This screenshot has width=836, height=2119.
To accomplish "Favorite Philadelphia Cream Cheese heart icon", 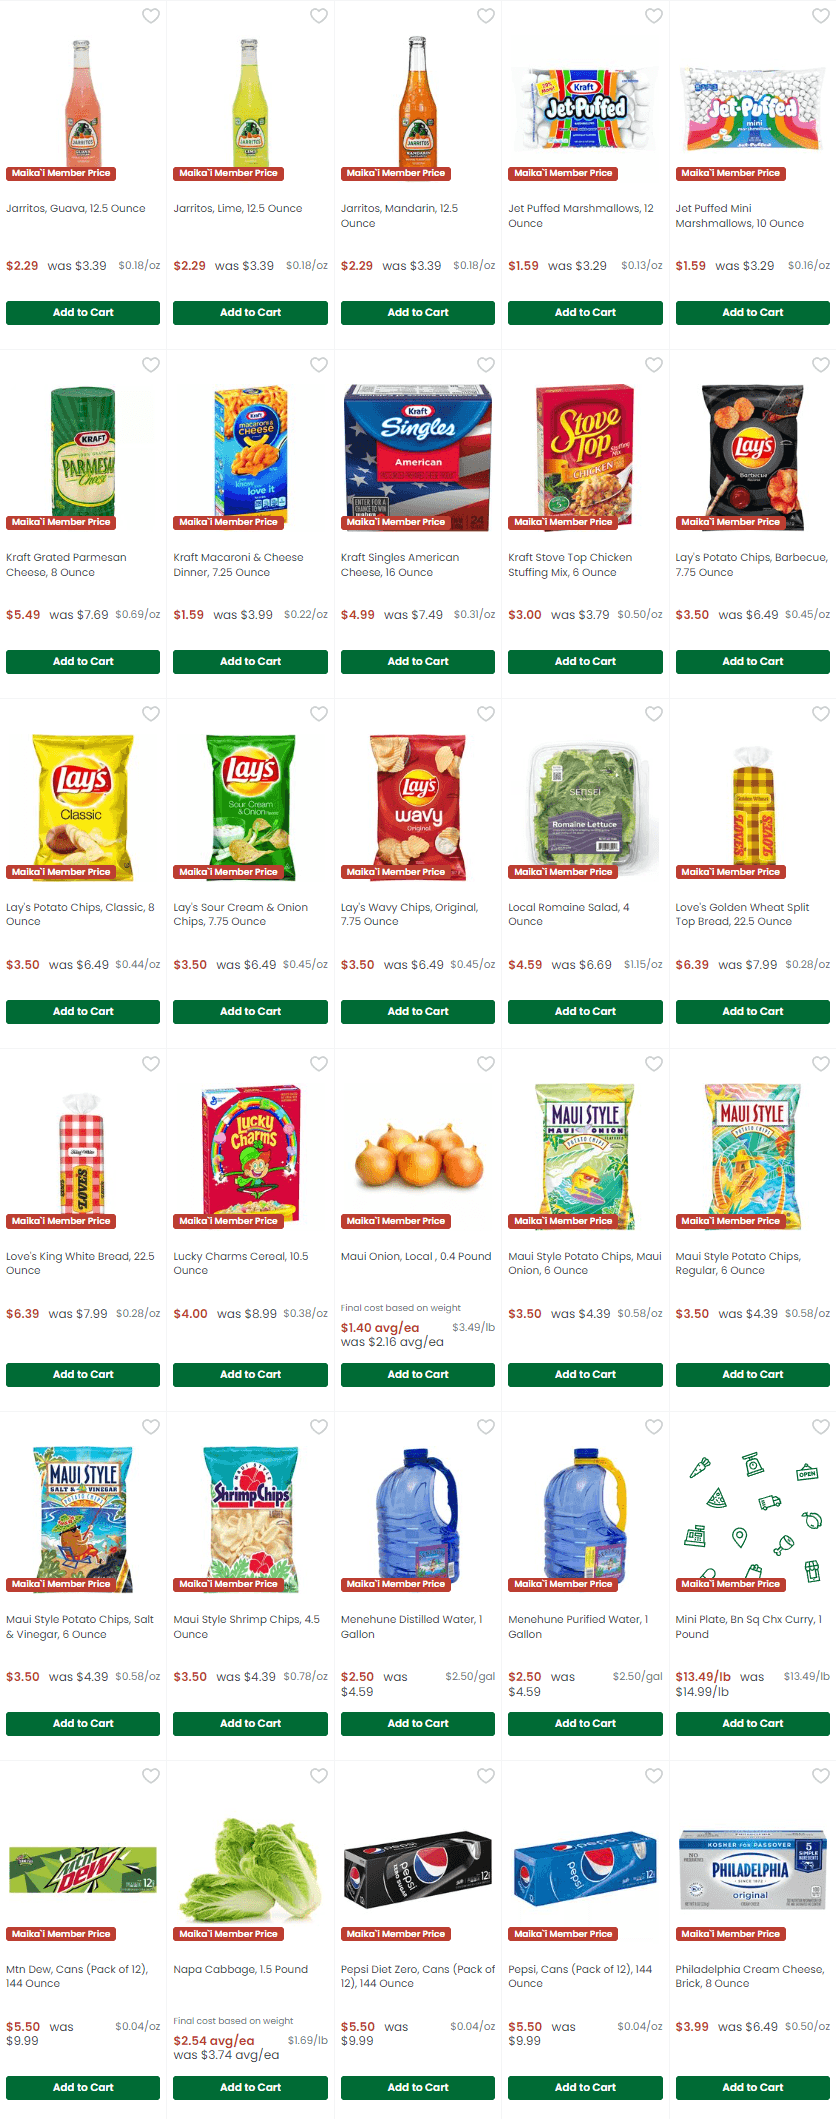I will pos(821,1776).
